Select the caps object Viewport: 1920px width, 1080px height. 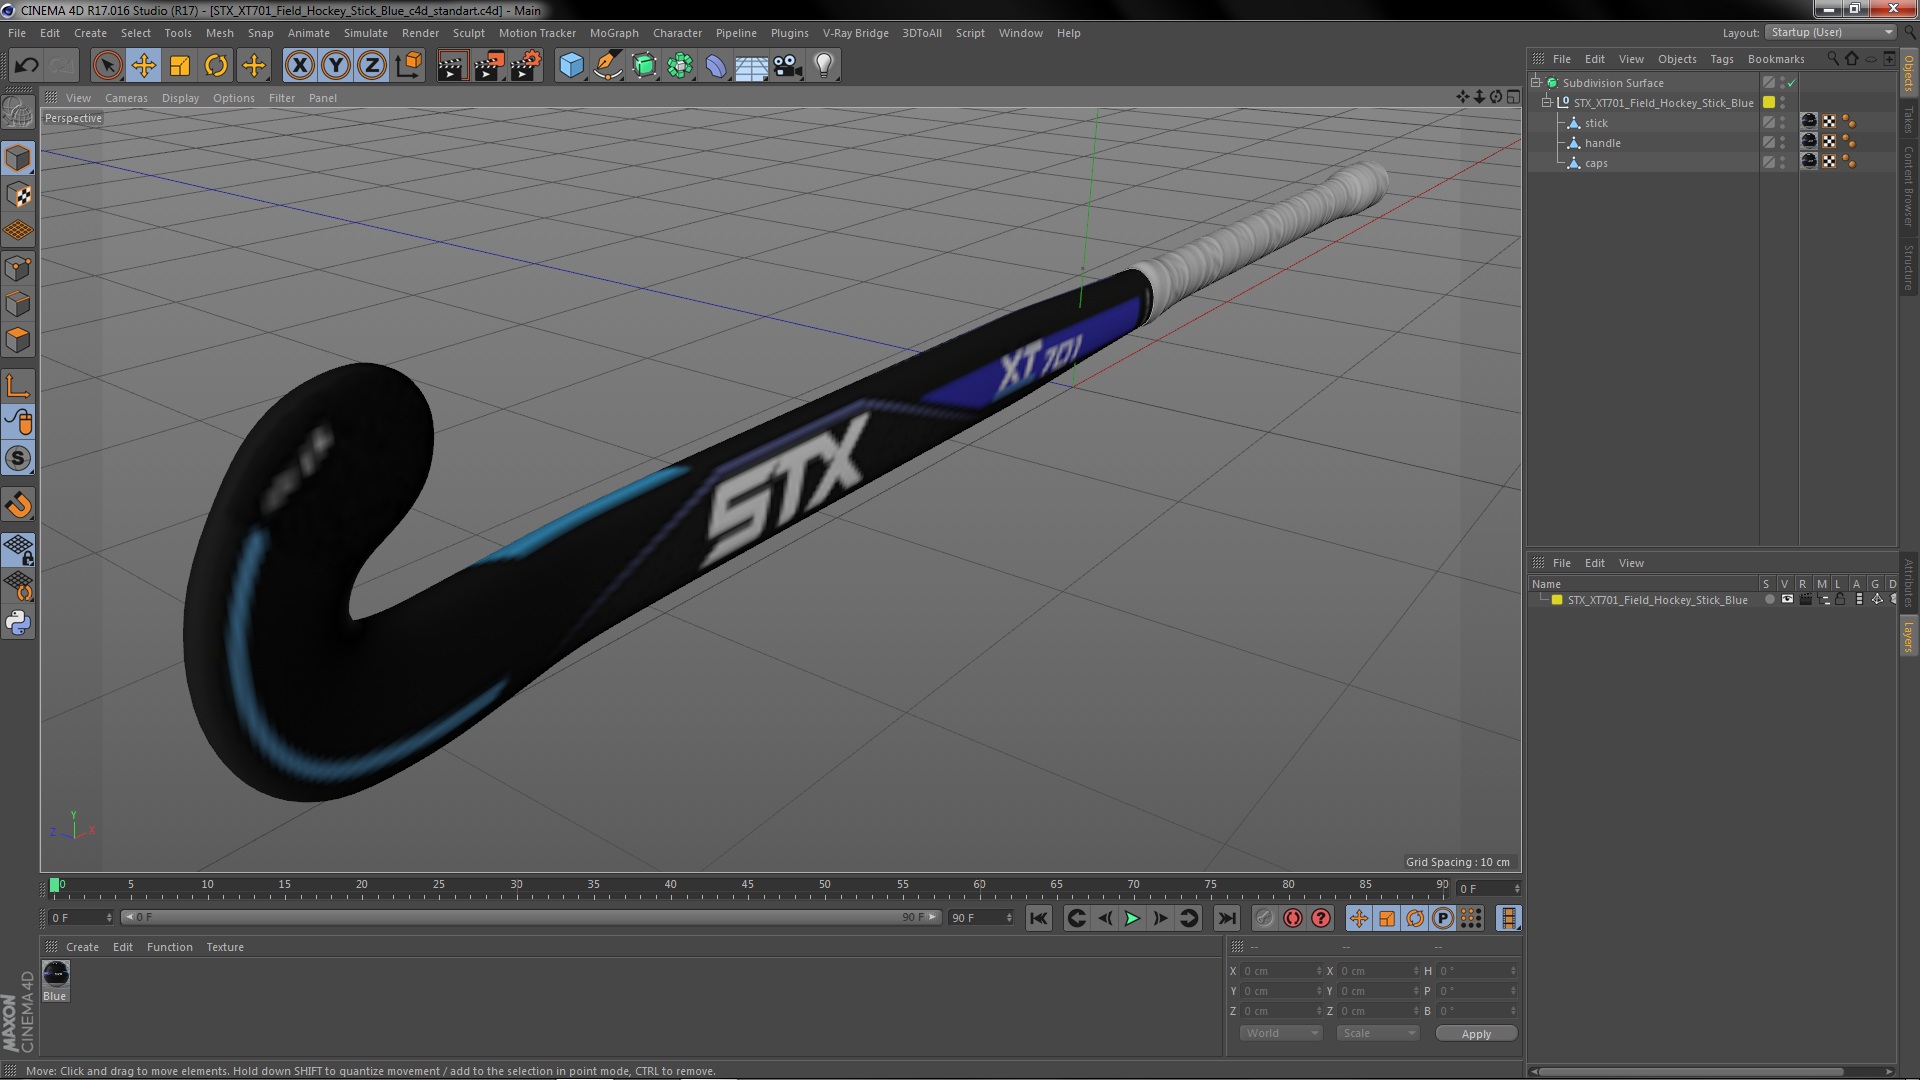(x=1596, y=163)
